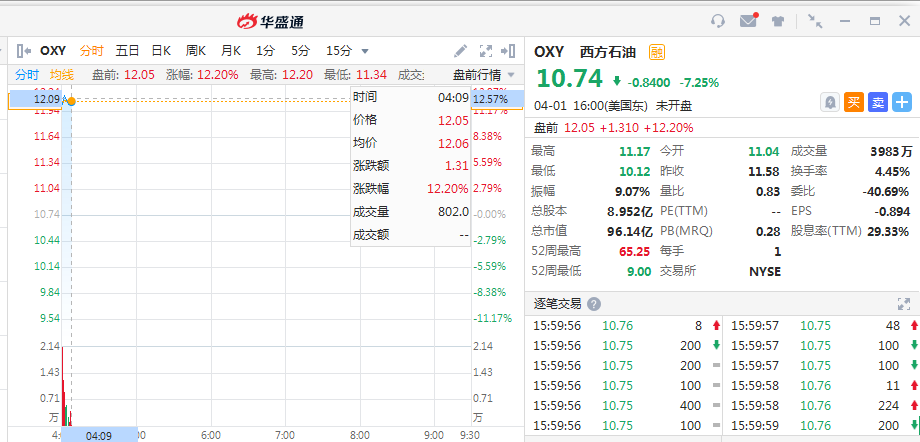Click the orange 买 buy button
920x442 pixels.
pos(853,102)
